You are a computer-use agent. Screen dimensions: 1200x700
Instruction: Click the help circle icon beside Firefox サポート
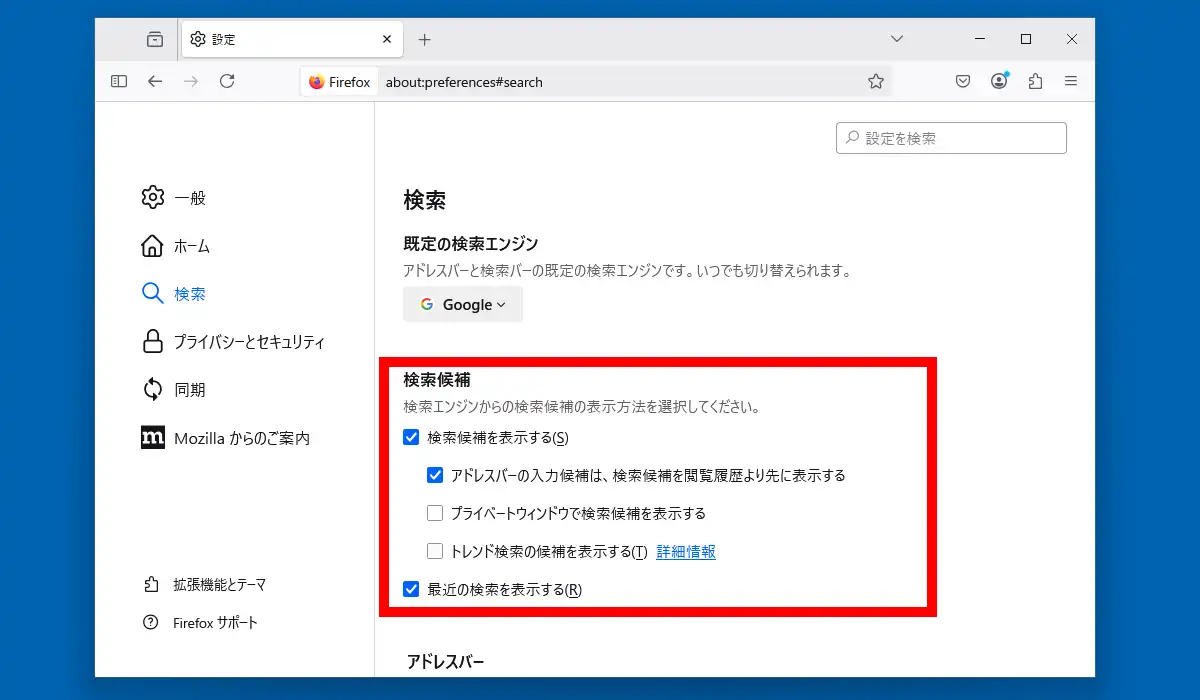[151, 622]
